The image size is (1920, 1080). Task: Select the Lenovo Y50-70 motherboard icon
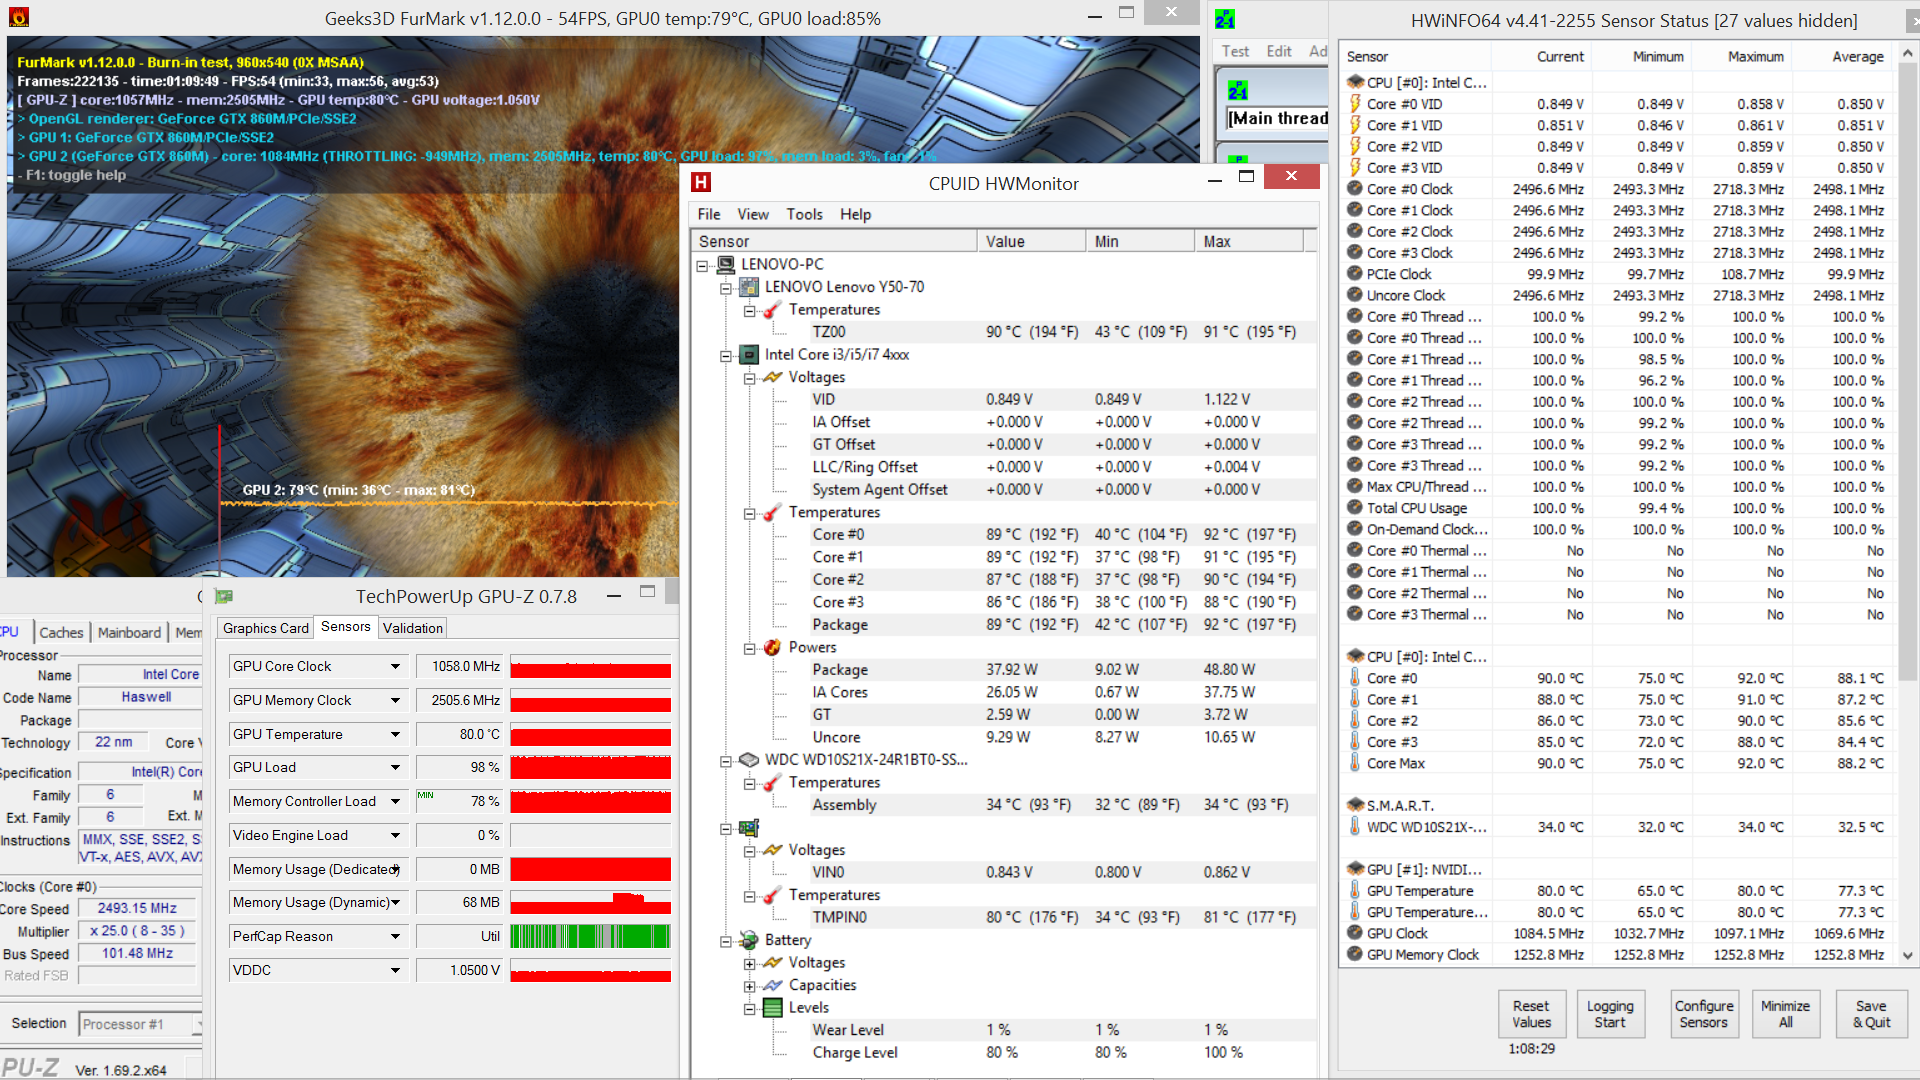click(749, 287)
